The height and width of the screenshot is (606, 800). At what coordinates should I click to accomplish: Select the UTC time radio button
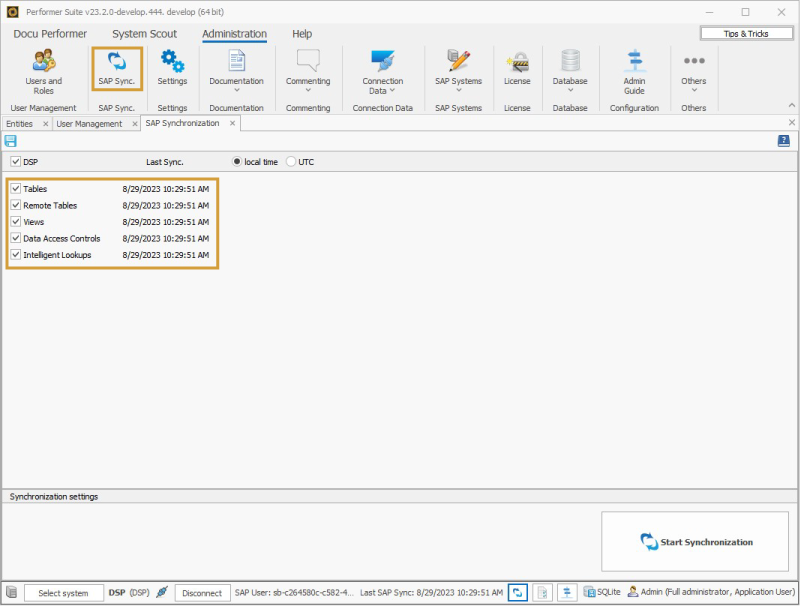tap(292, 161)
